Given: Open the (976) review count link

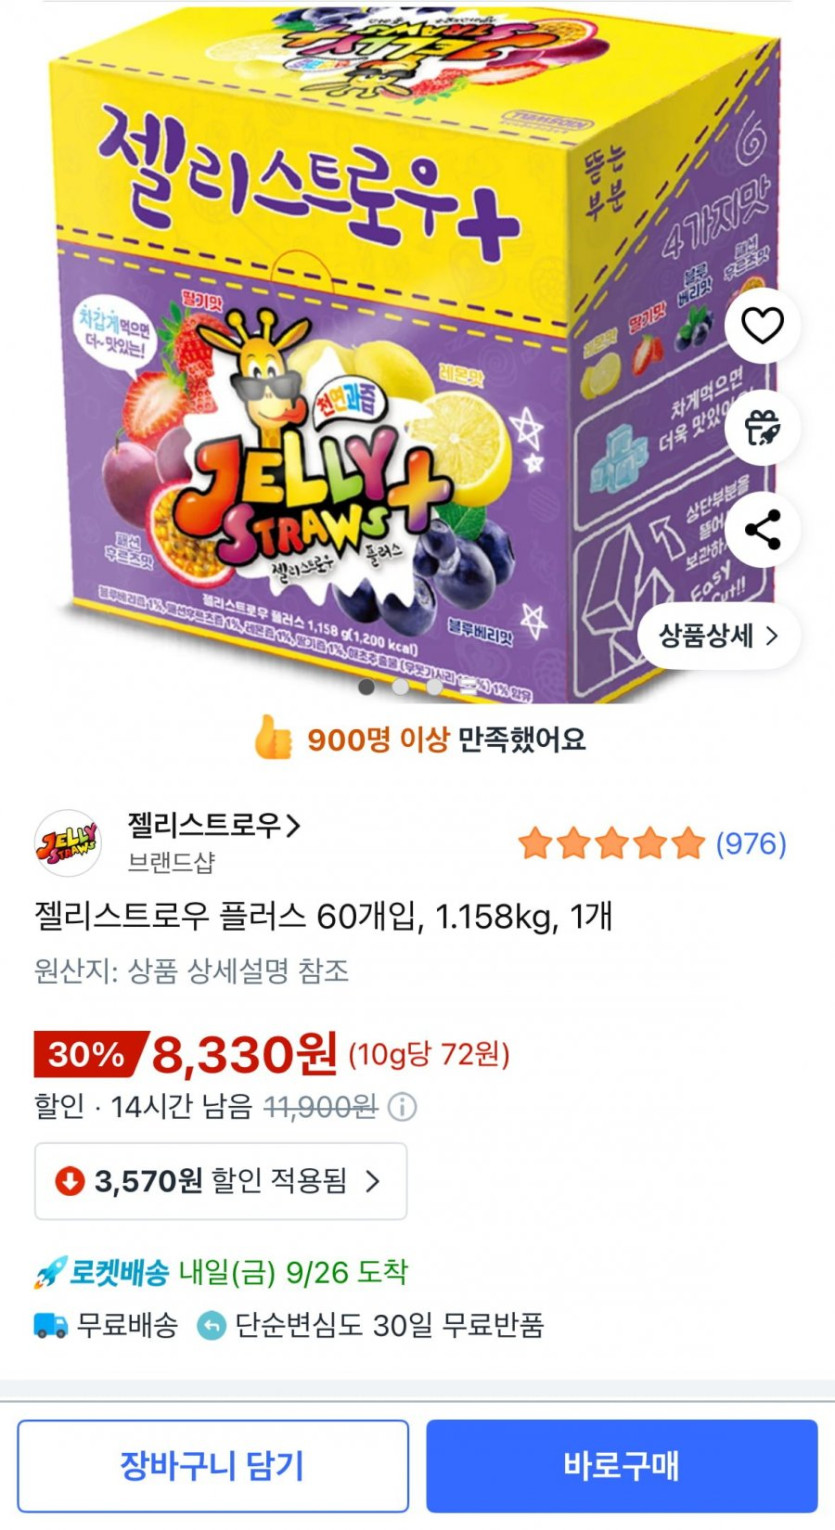Looking at the screenshot, I should click(x=751, y=844).
